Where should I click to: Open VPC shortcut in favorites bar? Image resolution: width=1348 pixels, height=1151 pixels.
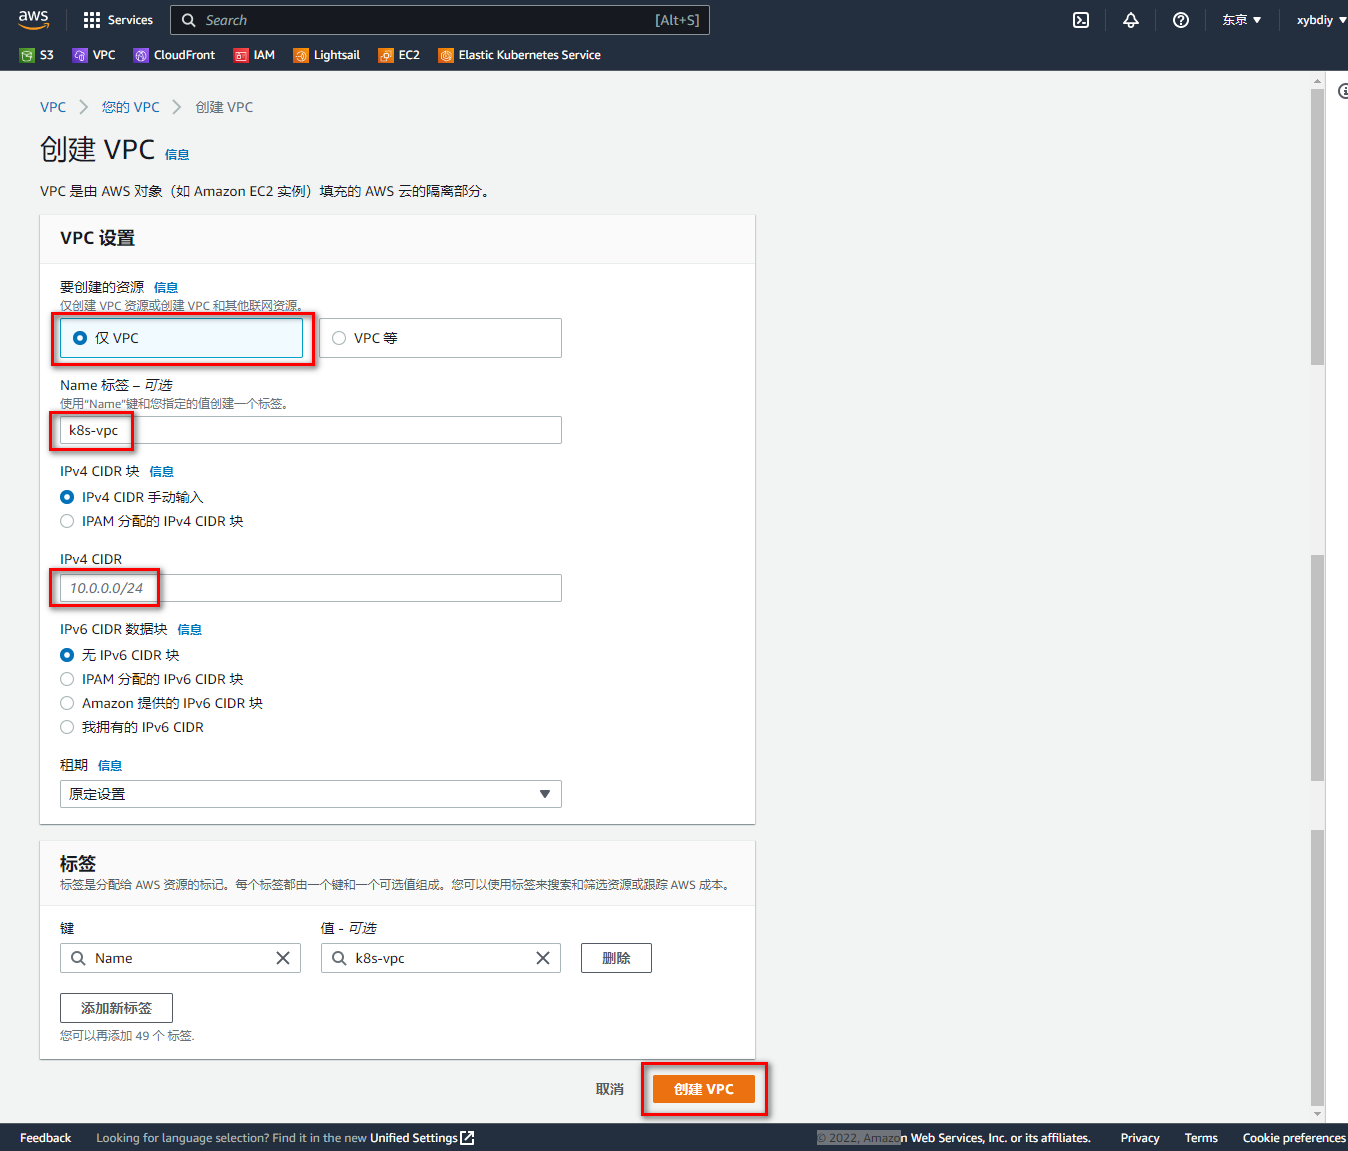tap(94, 55)
